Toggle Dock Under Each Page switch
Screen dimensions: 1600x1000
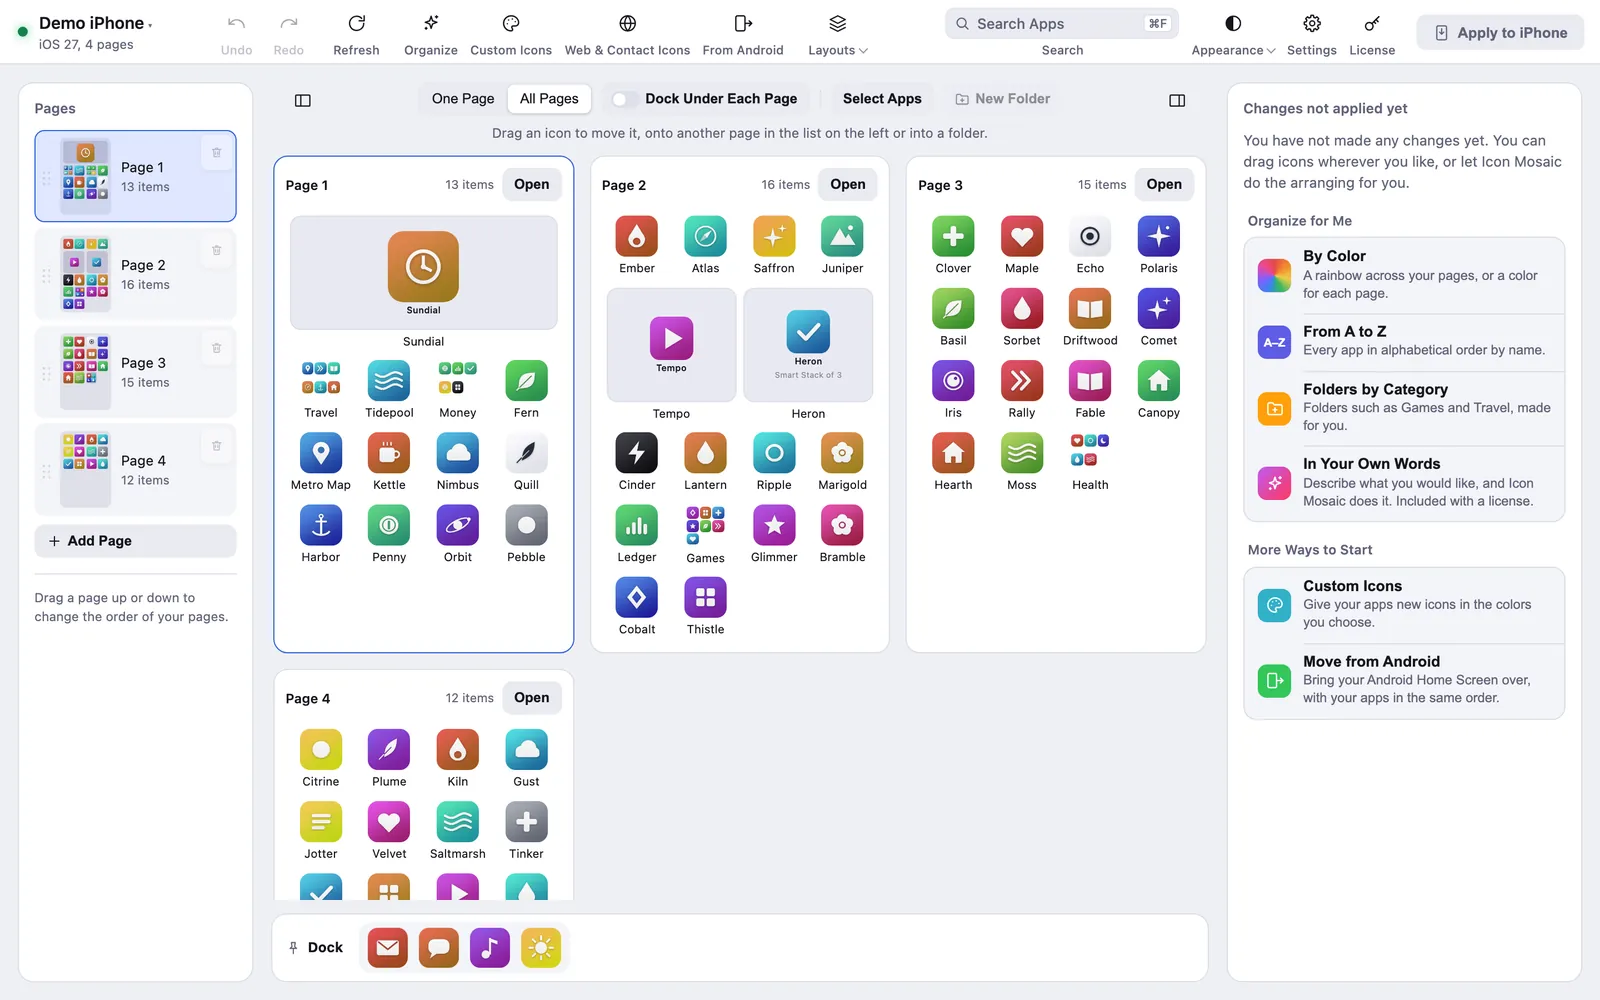pyautogui.click(x=625, y=99)
